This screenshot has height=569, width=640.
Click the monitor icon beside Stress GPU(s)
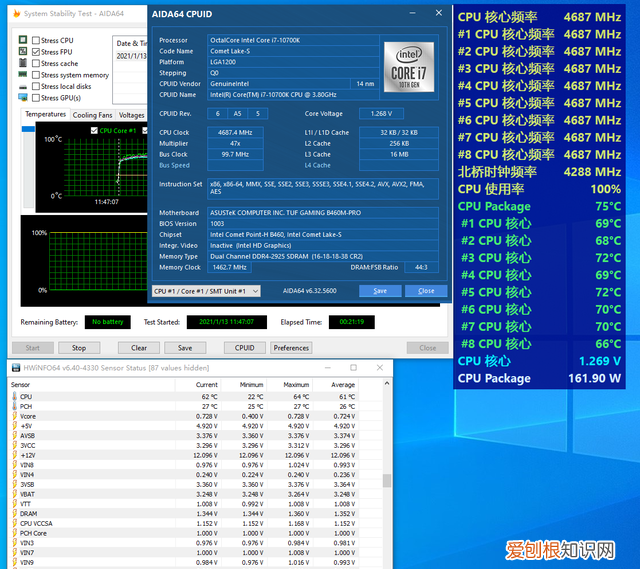[23, 98]
